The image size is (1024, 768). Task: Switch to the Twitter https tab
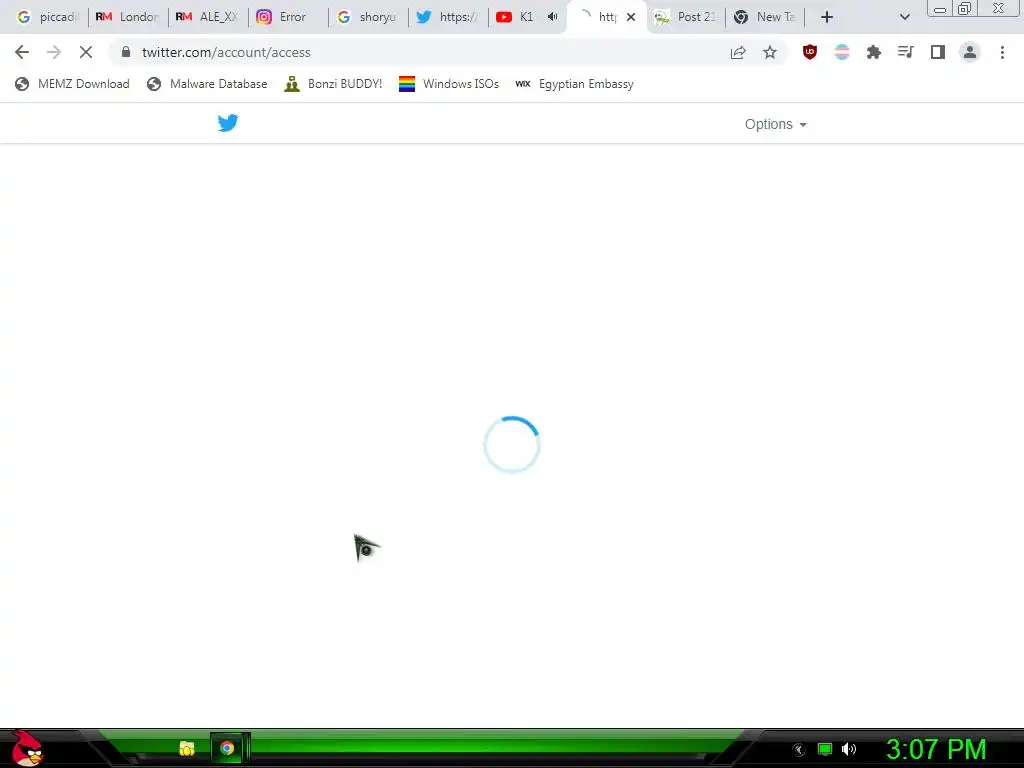click(x=448, y=17)
